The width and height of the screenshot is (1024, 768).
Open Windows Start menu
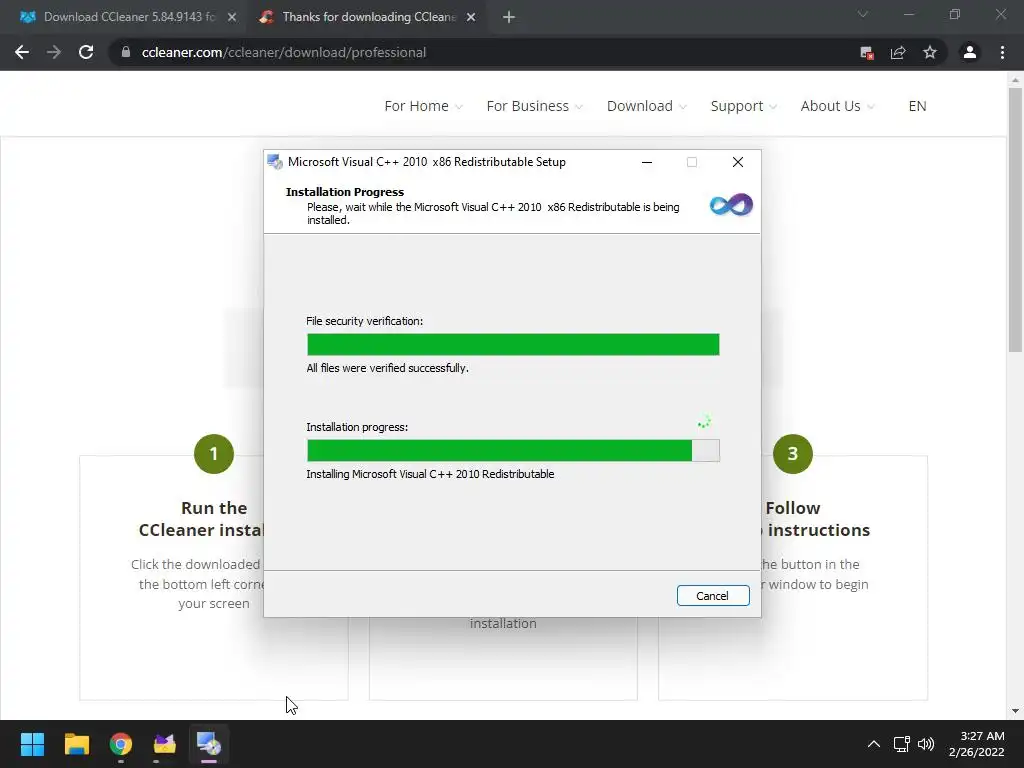(32, 744)
